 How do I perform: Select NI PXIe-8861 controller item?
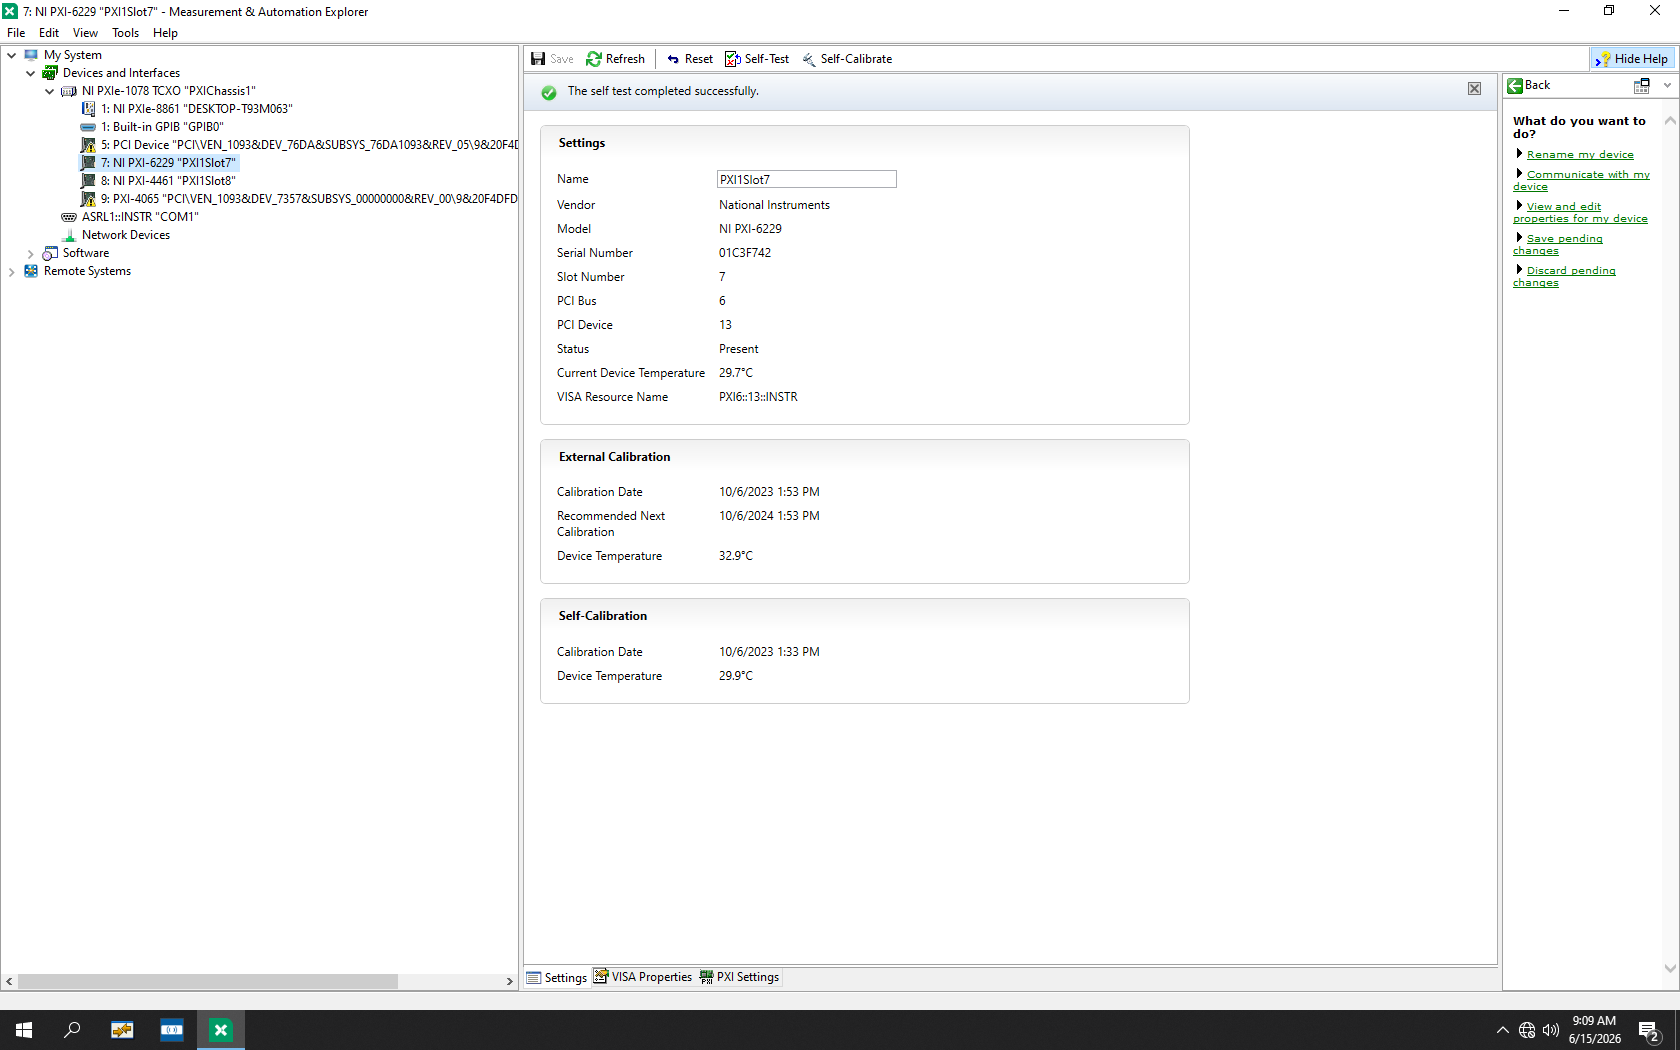tap(197, 109)
